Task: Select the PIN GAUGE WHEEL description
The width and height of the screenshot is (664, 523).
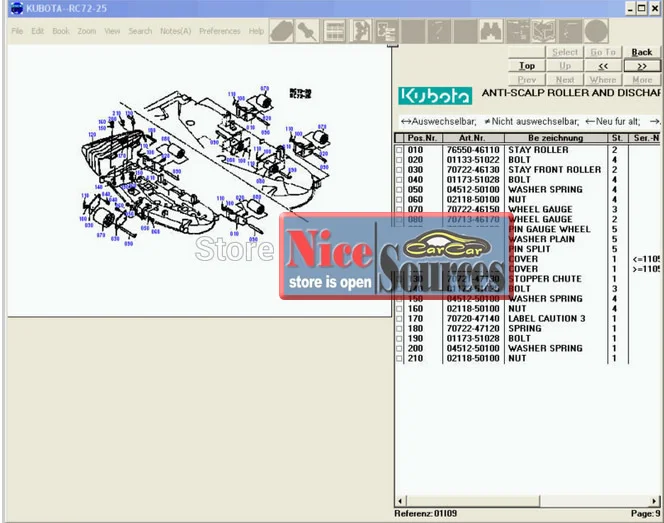Action: coord(549,230)
